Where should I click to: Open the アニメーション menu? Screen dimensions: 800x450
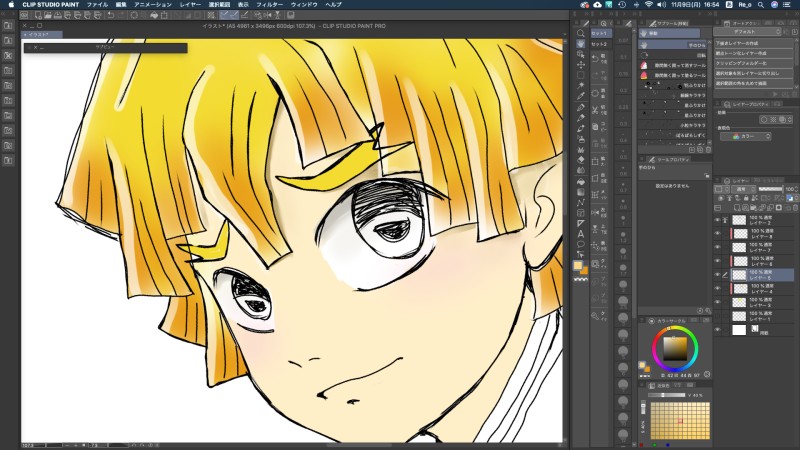pos(153,5)
